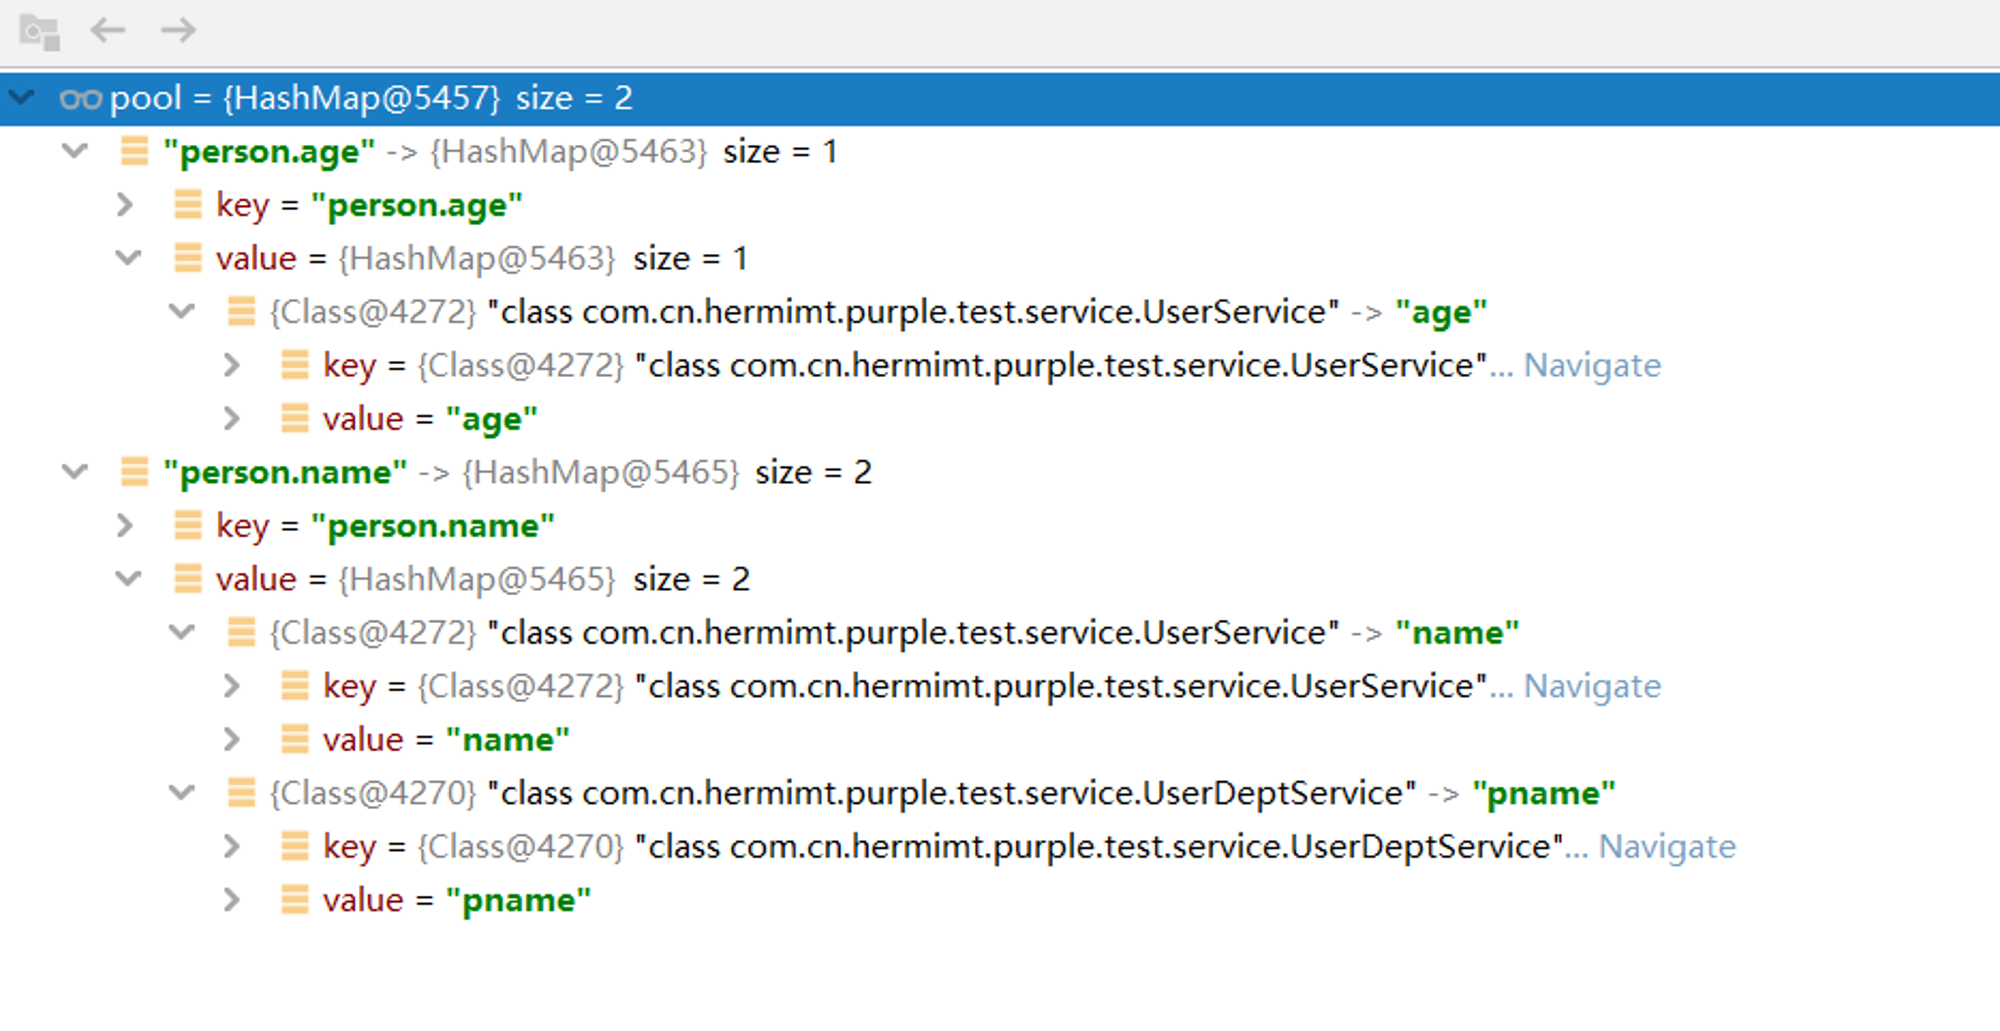The height and width of the screenshot is (1031, 2000).
Task: Collapse the value = HashMap@5463 node
Action: click(128, 258)
